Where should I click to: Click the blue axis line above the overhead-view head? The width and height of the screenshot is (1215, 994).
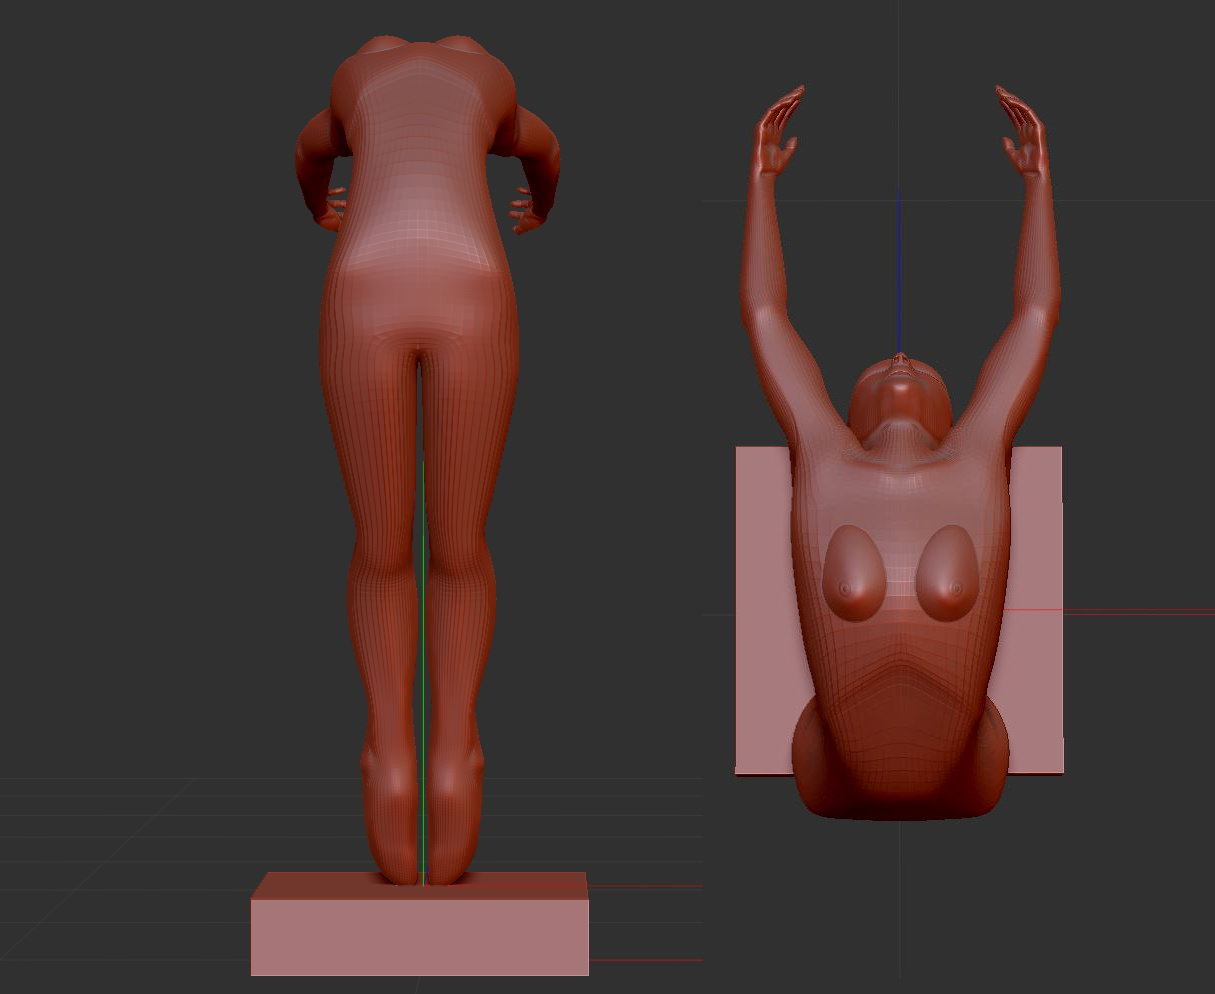pos(899,270)
